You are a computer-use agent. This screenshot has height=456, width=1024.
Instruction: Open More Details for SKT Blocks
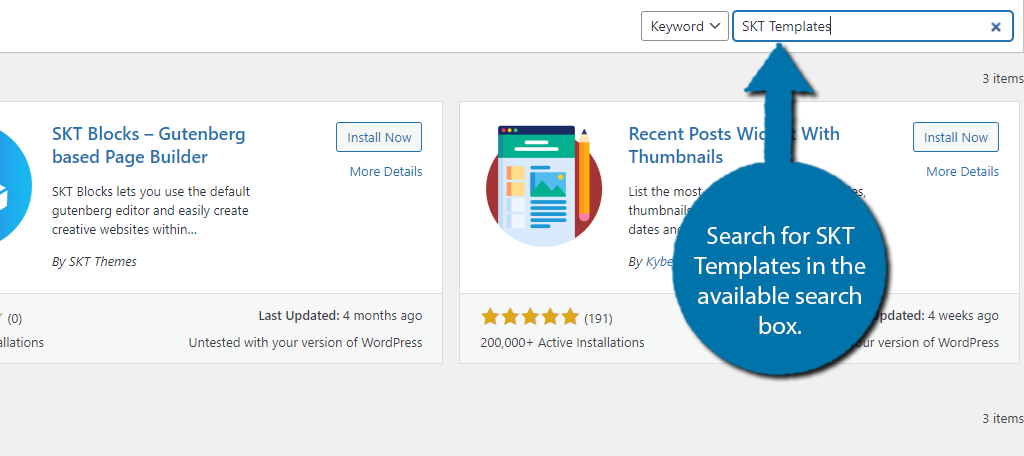tap(386, 172)
